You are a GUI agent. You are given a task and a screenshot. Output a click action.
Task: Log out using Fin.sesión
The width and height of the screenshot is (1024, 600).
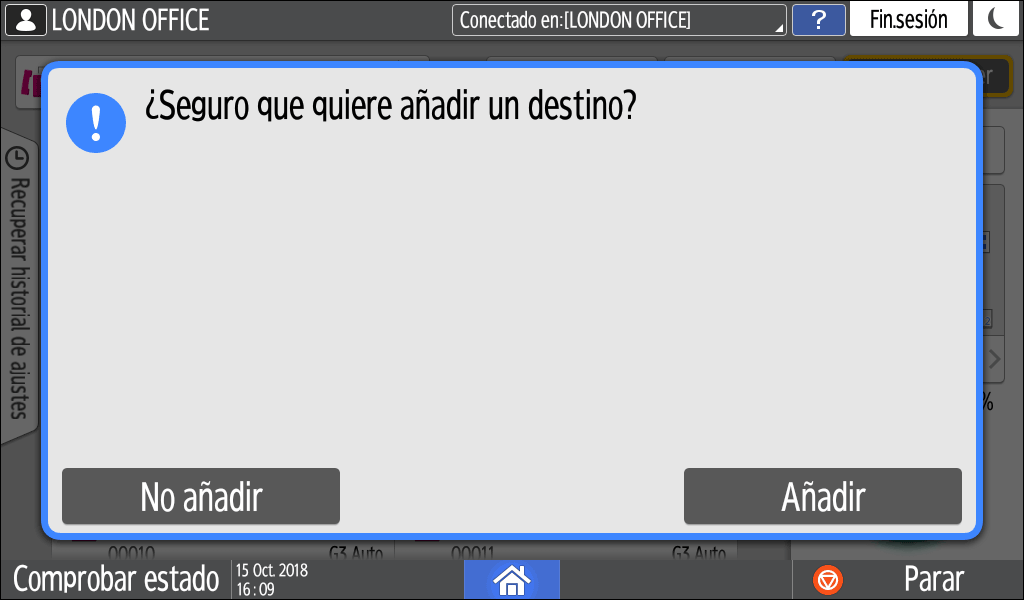coord(908,19)
